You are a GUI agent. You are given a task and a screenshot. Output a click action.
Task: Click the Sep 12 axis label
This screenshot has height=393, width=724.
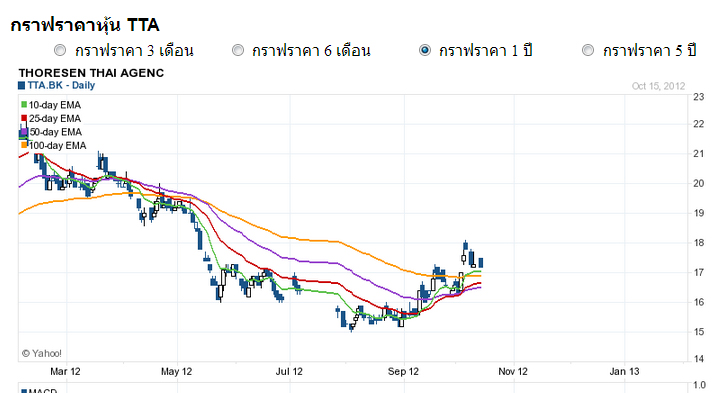pyautogui.click(x=403, y=371)
